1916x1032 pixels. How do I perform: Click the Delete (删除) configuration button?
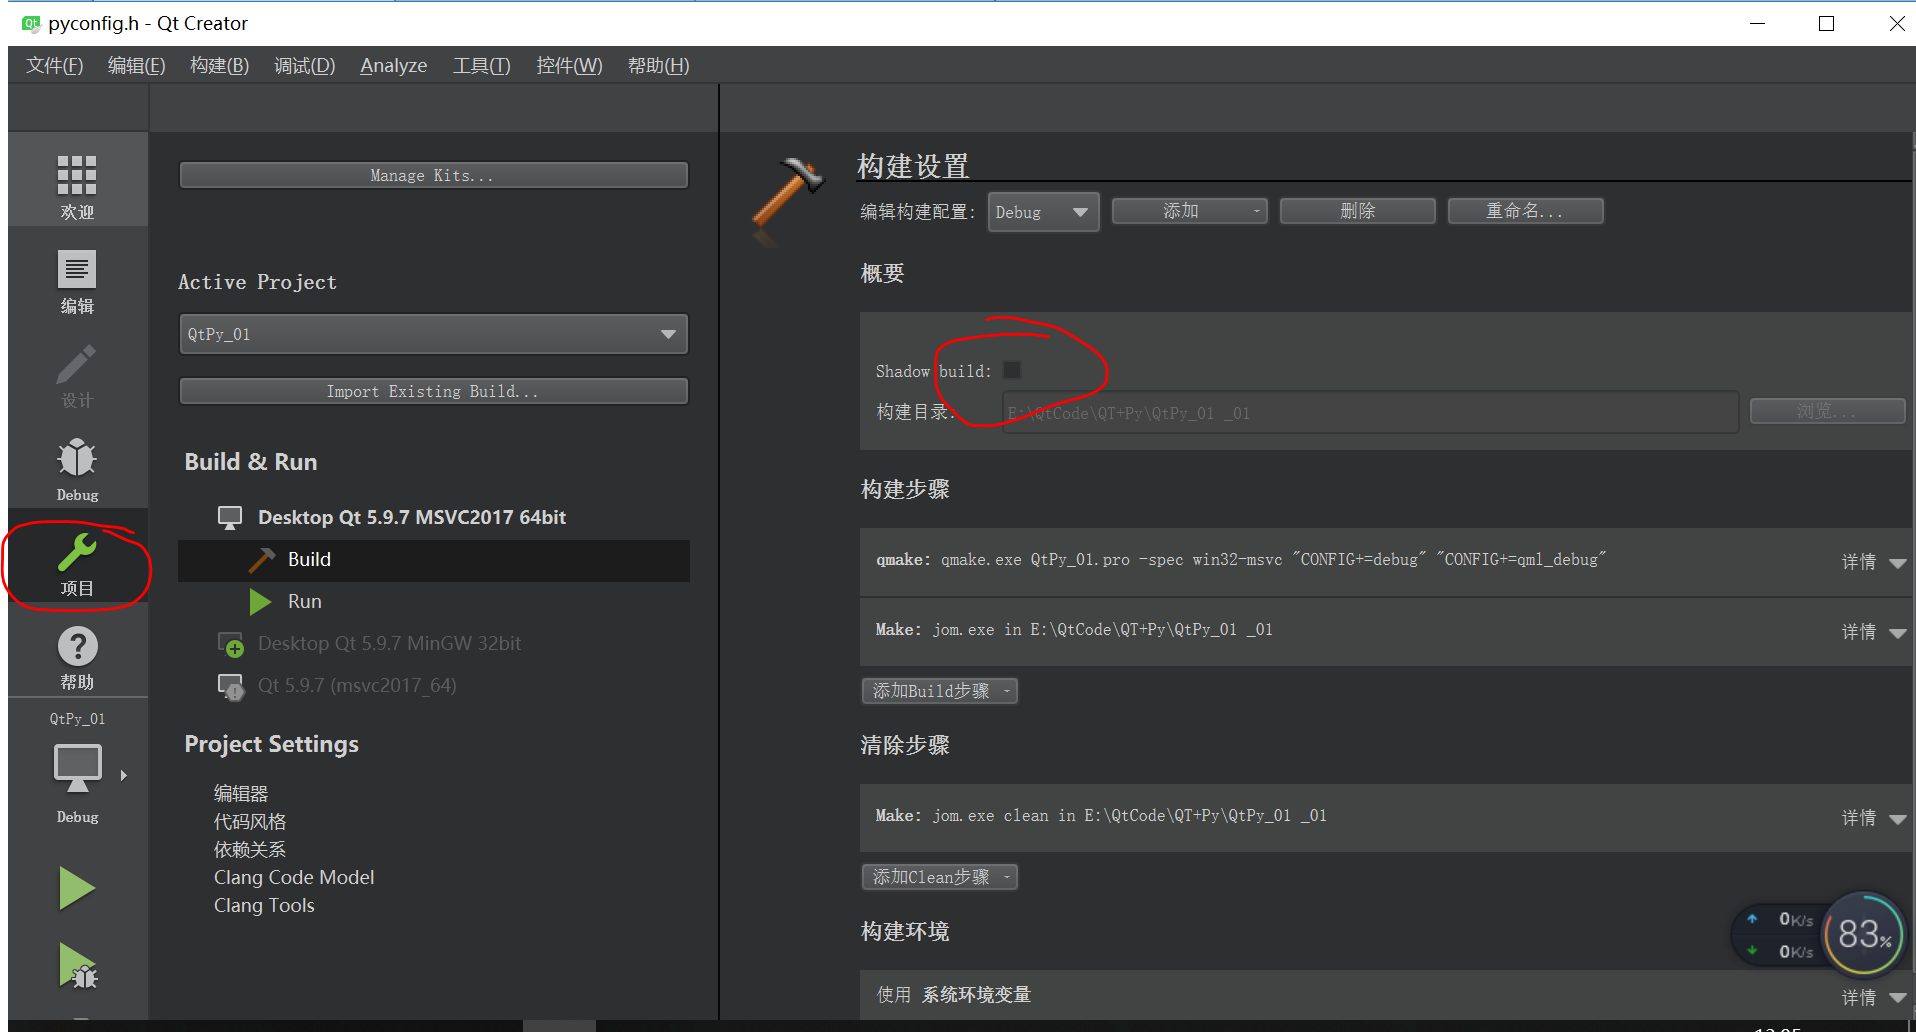click(x=1357, y=211)
